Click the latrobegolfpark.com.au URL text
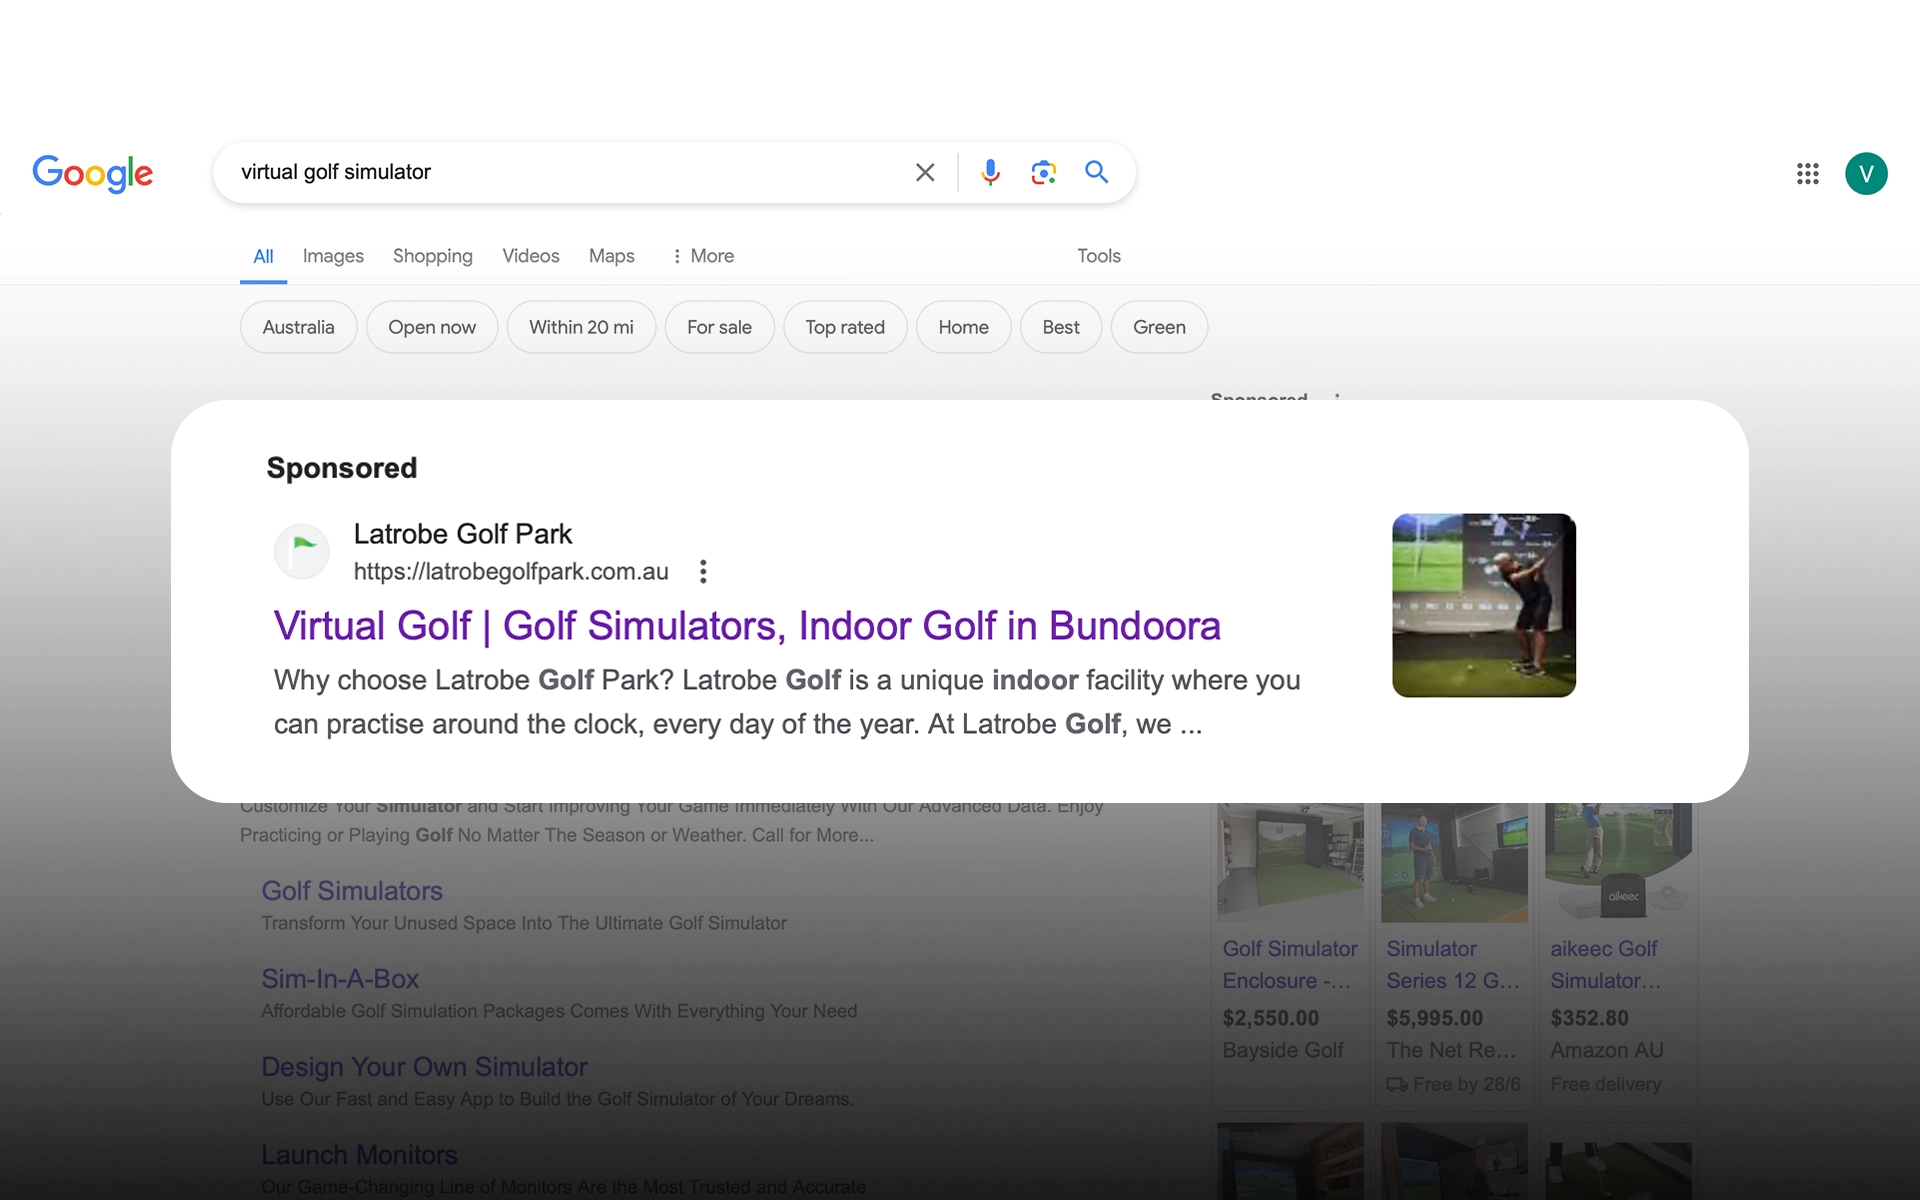This screenshot has width=1920, height=1200. pos(511,572)
